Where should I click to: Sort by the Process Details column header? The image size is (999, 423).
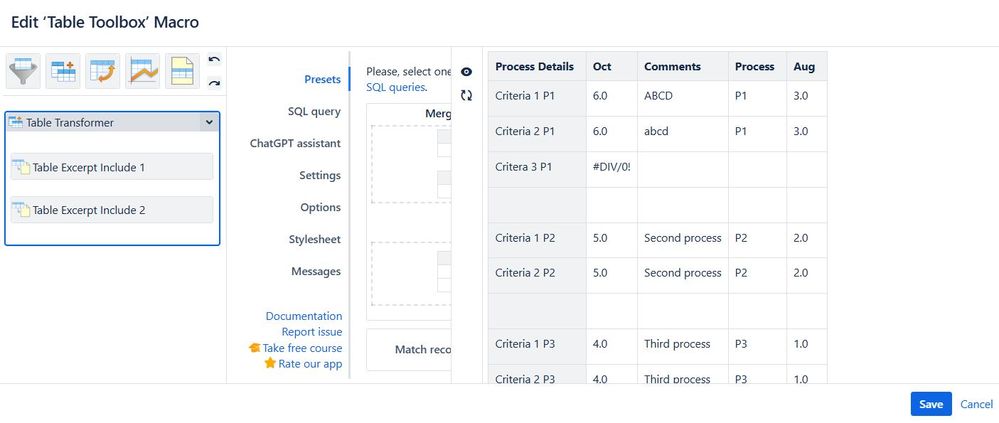coord(535,66)
